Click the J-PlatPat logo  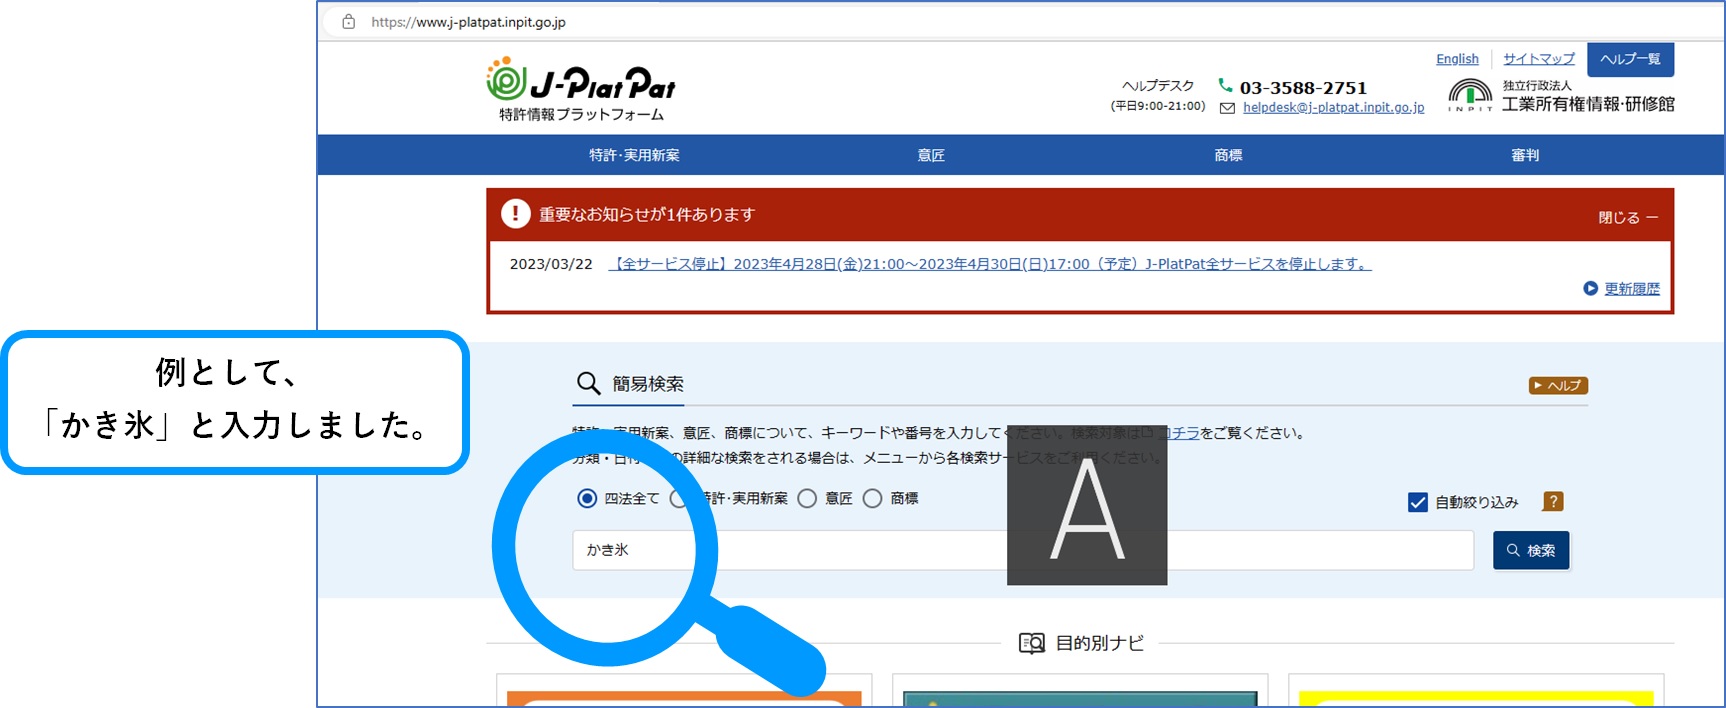point(581,90)
